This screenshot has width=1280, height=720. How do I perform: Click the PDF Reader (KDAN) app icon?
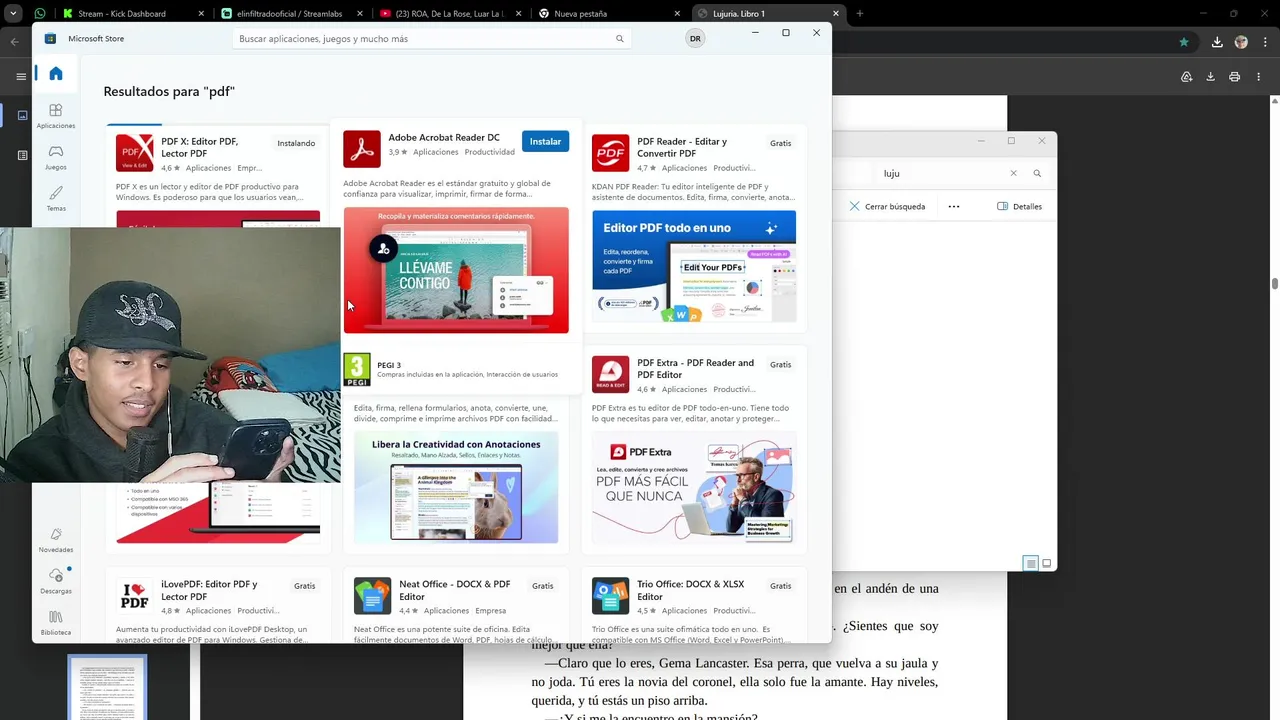pyautogui.click(x=611, y=153)
